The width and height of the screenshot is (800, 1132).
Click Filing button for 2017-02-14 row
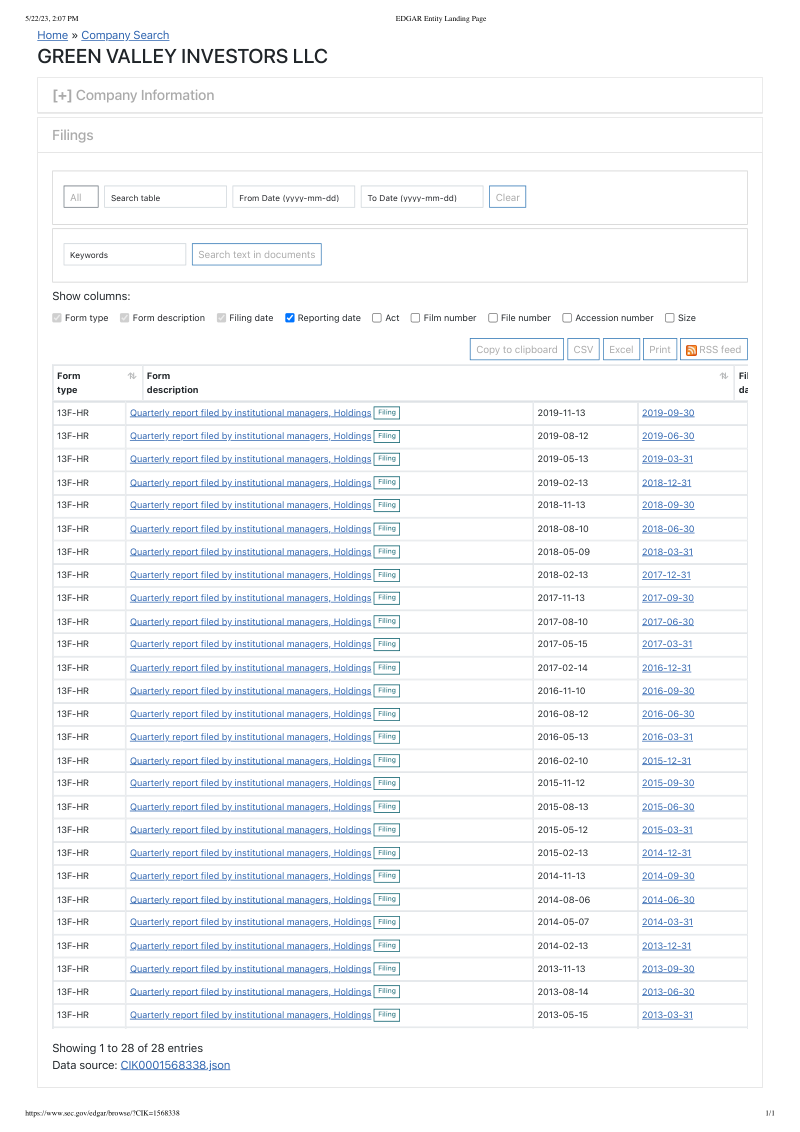click(x=387, y=668)
